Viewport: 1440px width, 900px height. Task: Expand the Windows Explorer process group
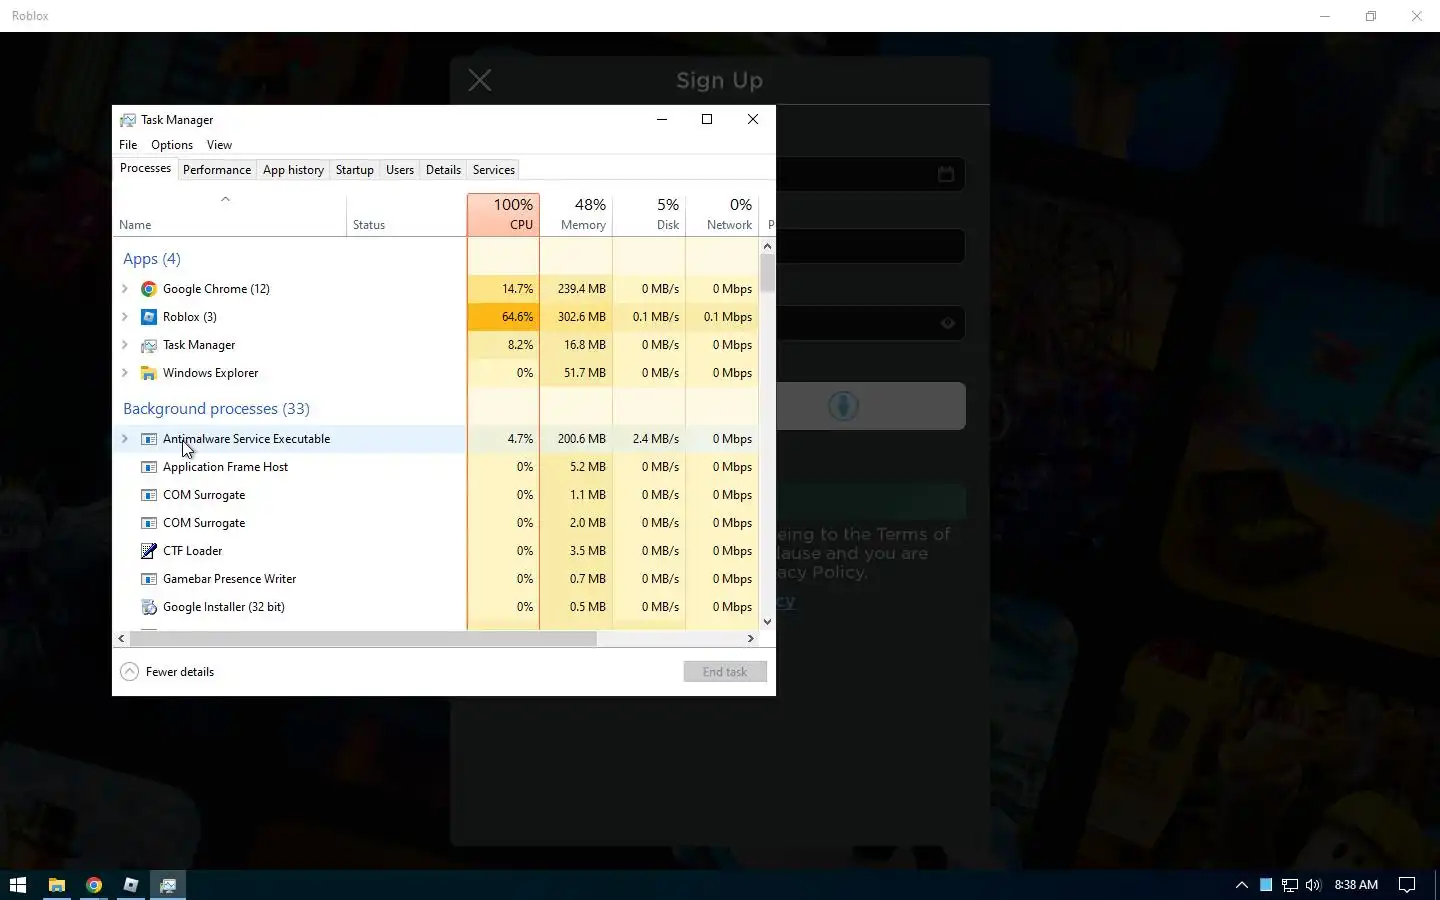pos(125,373)
